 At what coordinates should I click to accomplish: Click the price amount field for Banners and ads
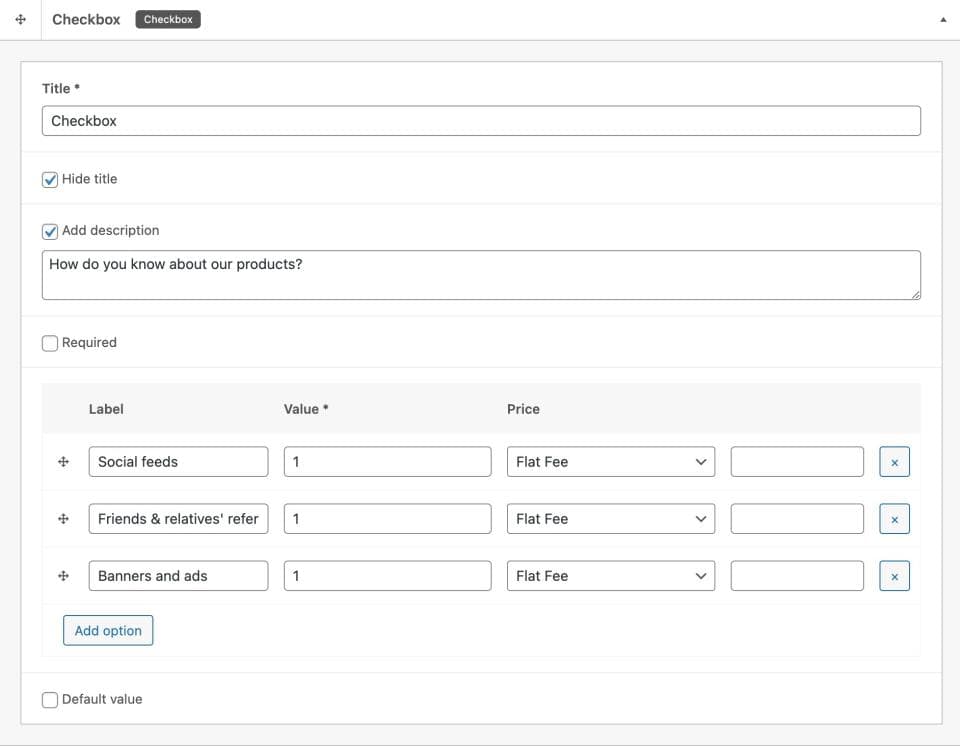click(x=797, y=576)
